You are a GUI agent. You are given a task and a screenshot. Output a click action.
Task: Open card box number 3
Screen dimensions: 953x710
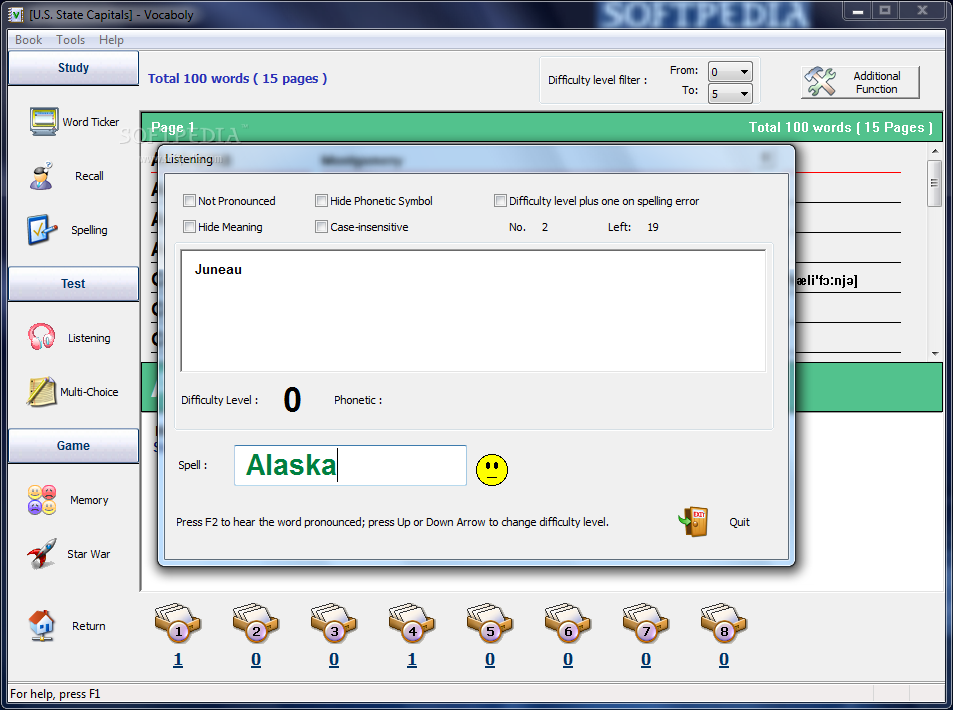[x=334, y=623]
